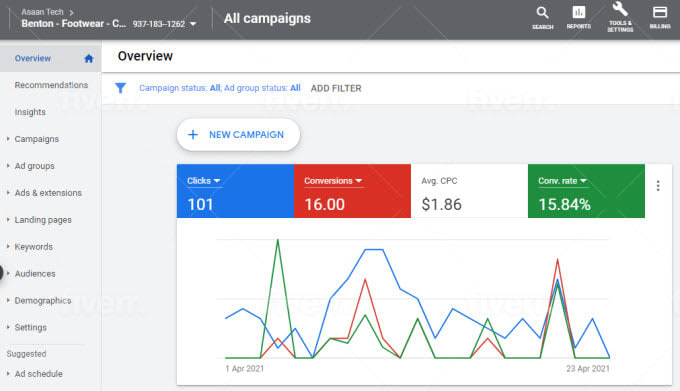This screenshot has width=680, height=391.
Task: Click the collapse sidebar handle
Action: (x=1, y=273)
